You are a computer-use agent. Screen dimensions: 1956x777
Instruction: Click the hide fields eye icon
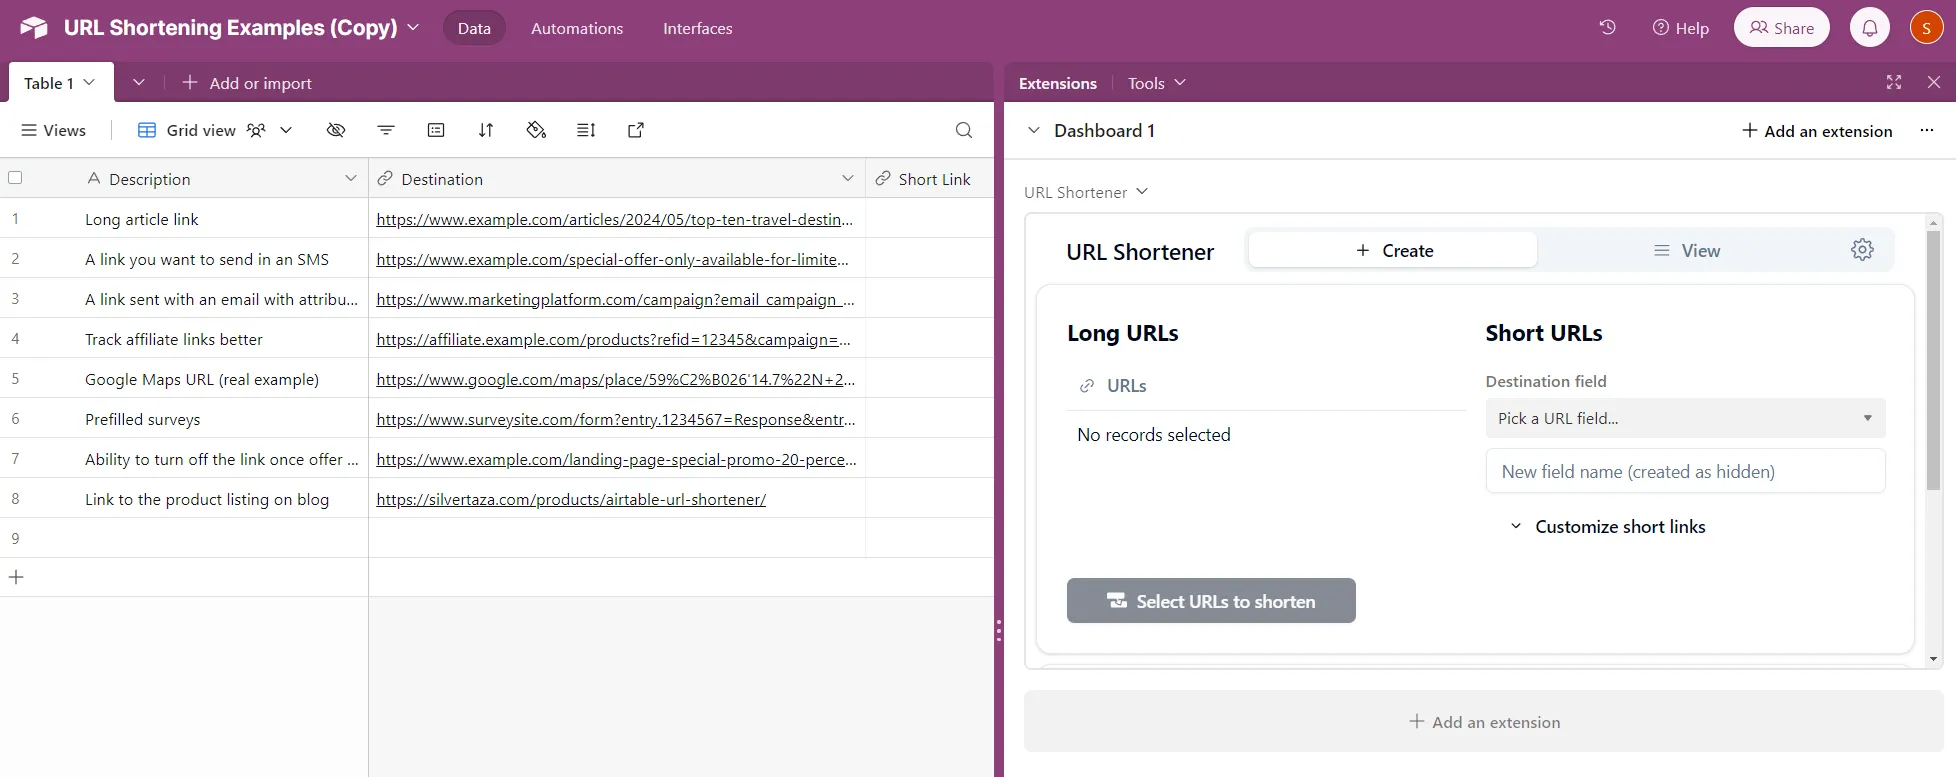[x=336, y=130]
